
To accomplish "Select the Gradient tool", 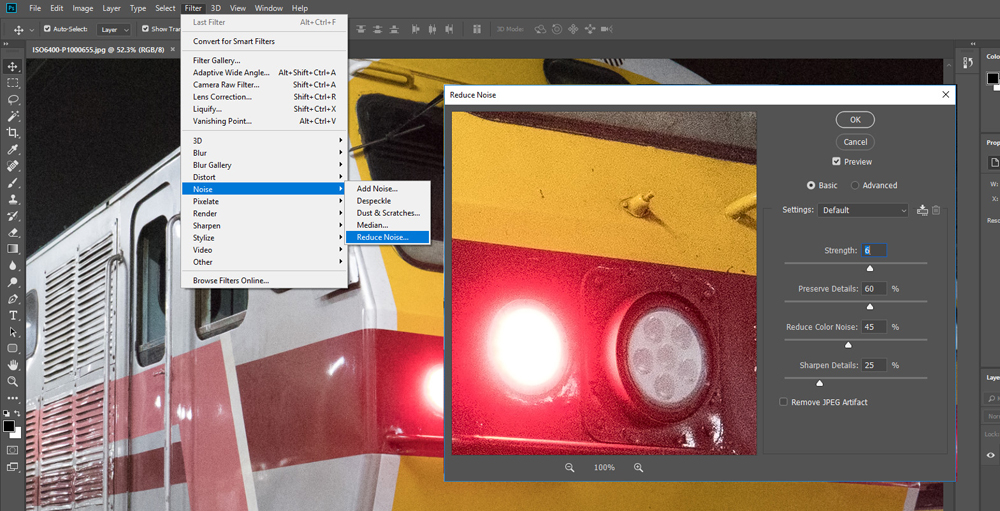I will (12, 249).
